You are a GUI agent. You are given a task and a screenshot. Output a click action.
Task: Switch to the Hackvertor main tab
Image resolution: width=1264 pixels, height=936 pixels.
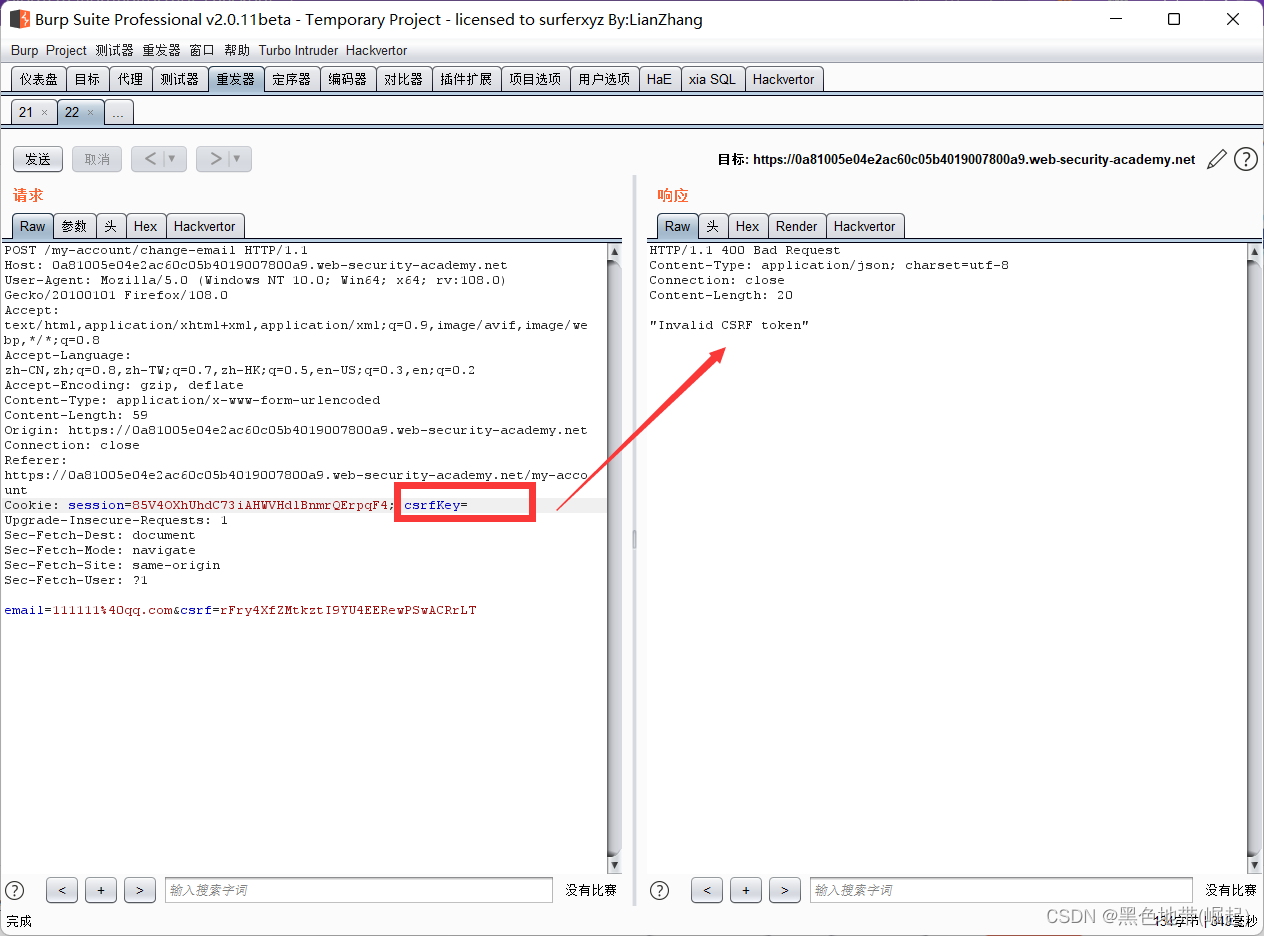(x=784, y=79)
